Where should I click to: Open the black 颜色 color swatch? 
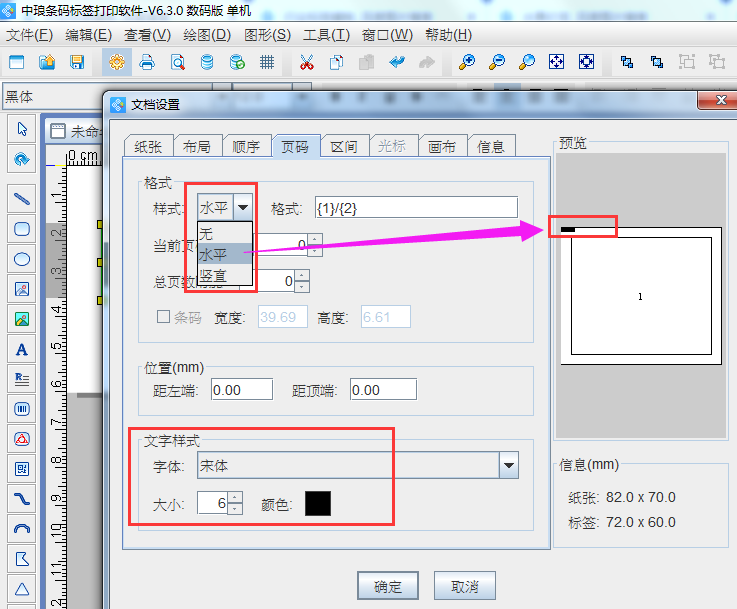tap(318, 504)
